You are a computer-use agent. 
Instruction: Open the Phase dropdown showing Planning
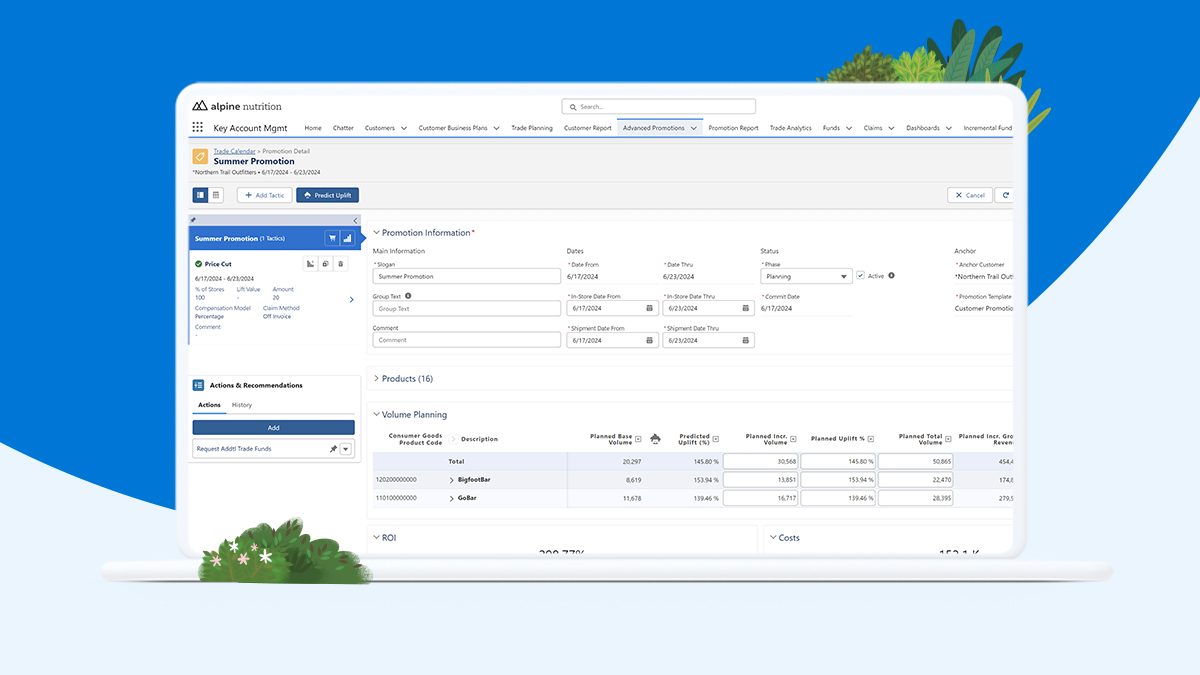[806, 275]
